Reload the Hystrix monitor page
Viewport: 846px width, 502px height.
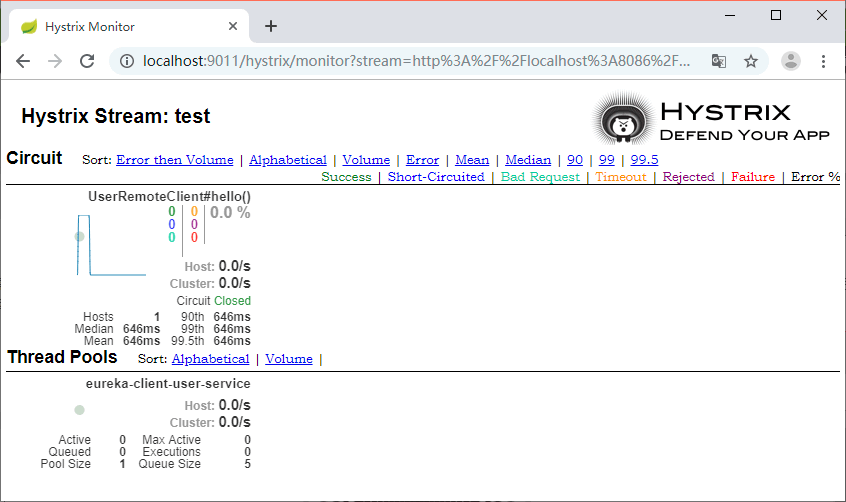click(x=87, y=61)
